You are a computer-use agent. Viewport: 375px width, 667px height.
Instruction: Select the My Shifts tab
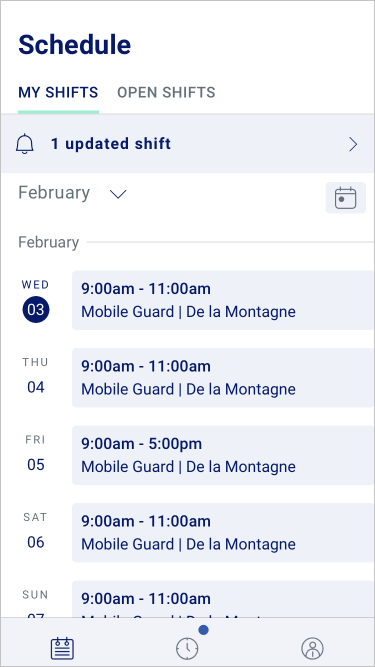[x=58, y=92]
